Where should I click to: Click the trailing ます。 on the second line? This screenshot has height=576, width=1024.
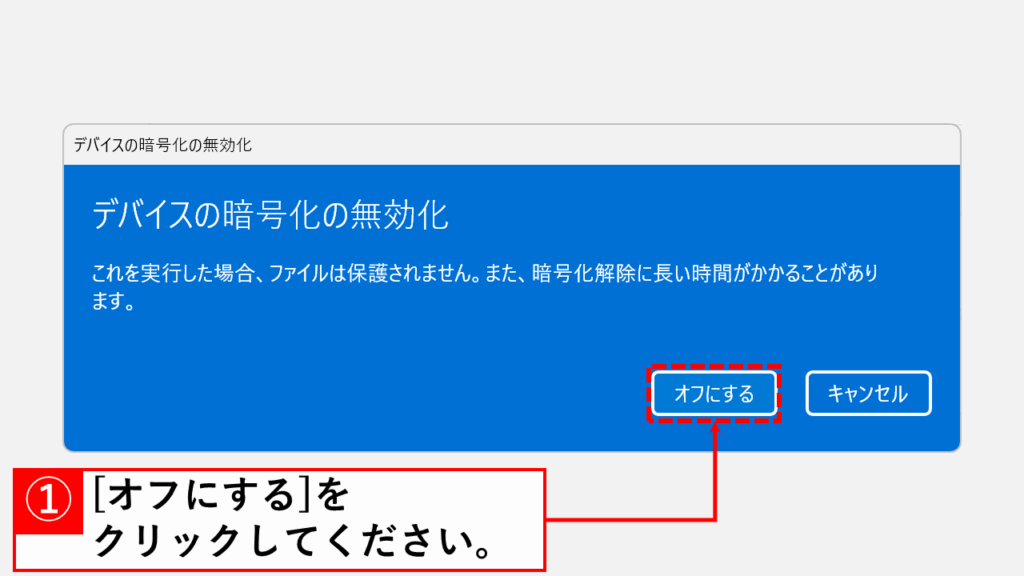(x=114, y=301)
